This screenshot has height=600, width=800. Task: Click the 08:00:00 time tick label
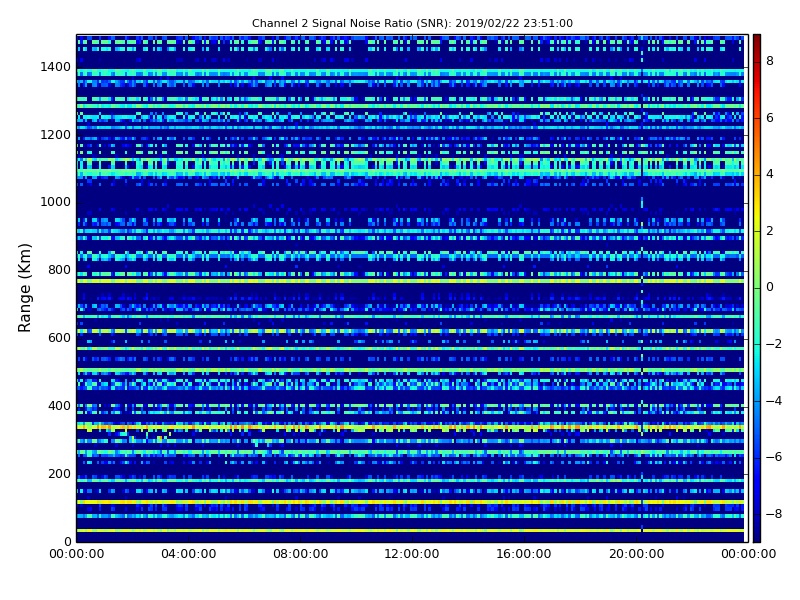301,554
